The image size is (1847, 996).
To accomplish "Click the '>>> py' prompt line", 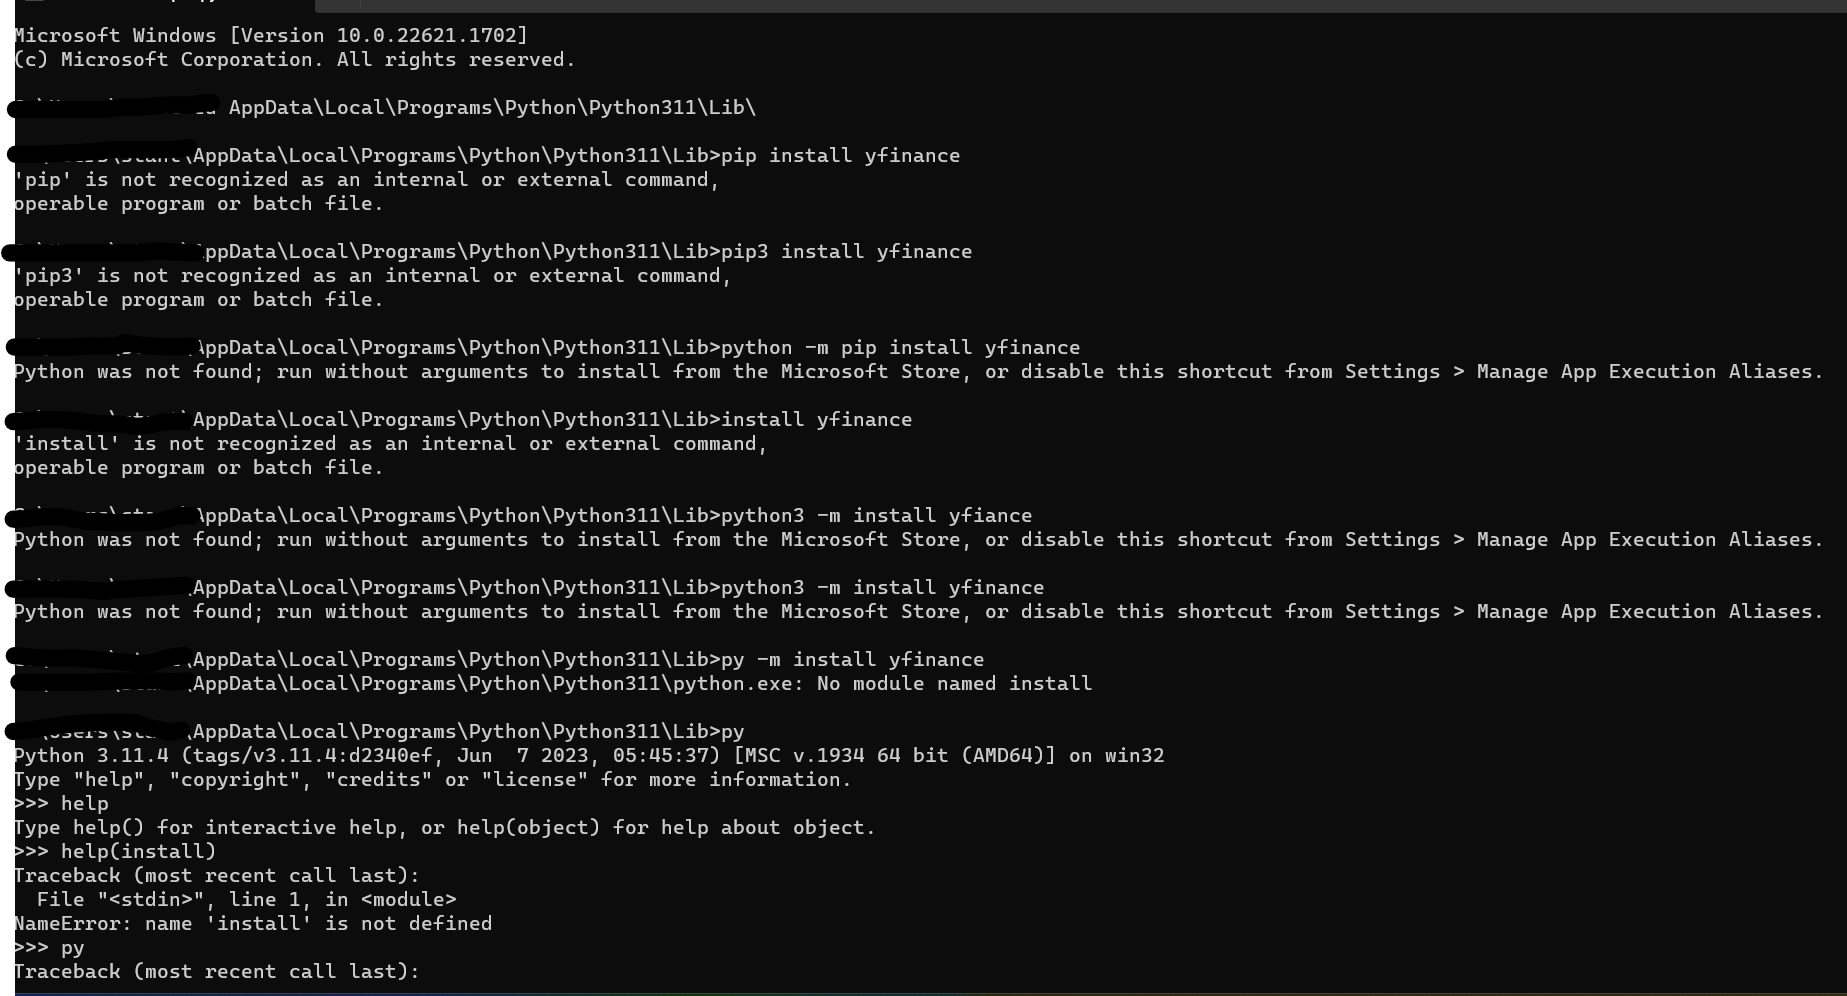I will point(50,948).
